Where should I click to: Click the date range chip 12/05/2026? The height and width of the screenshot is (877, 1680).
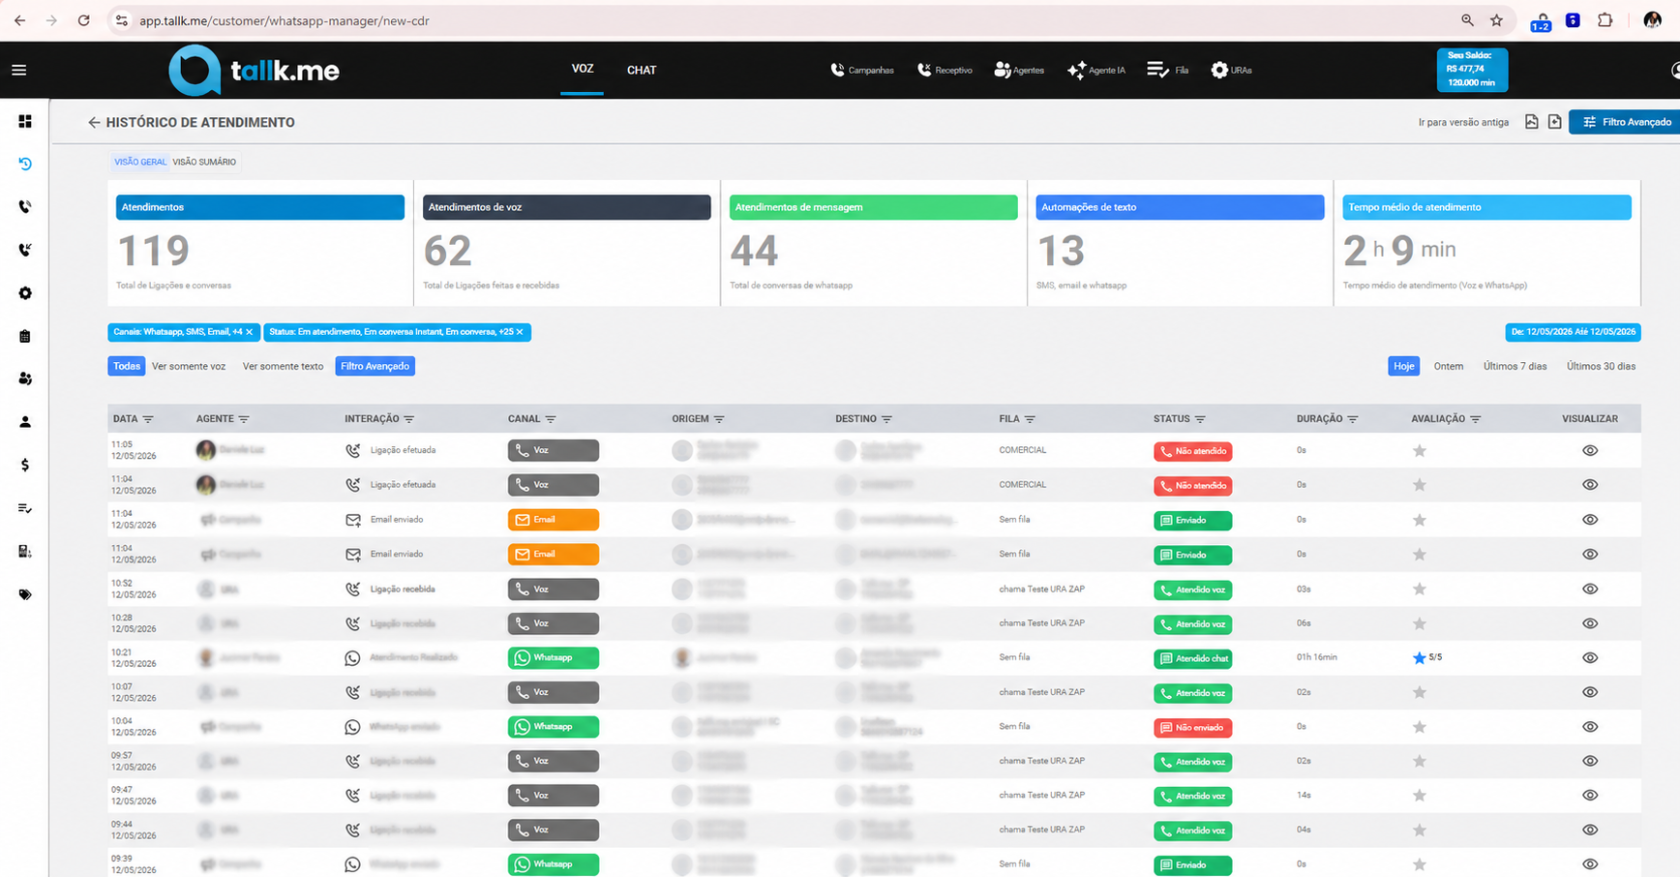pos(1573,332)
